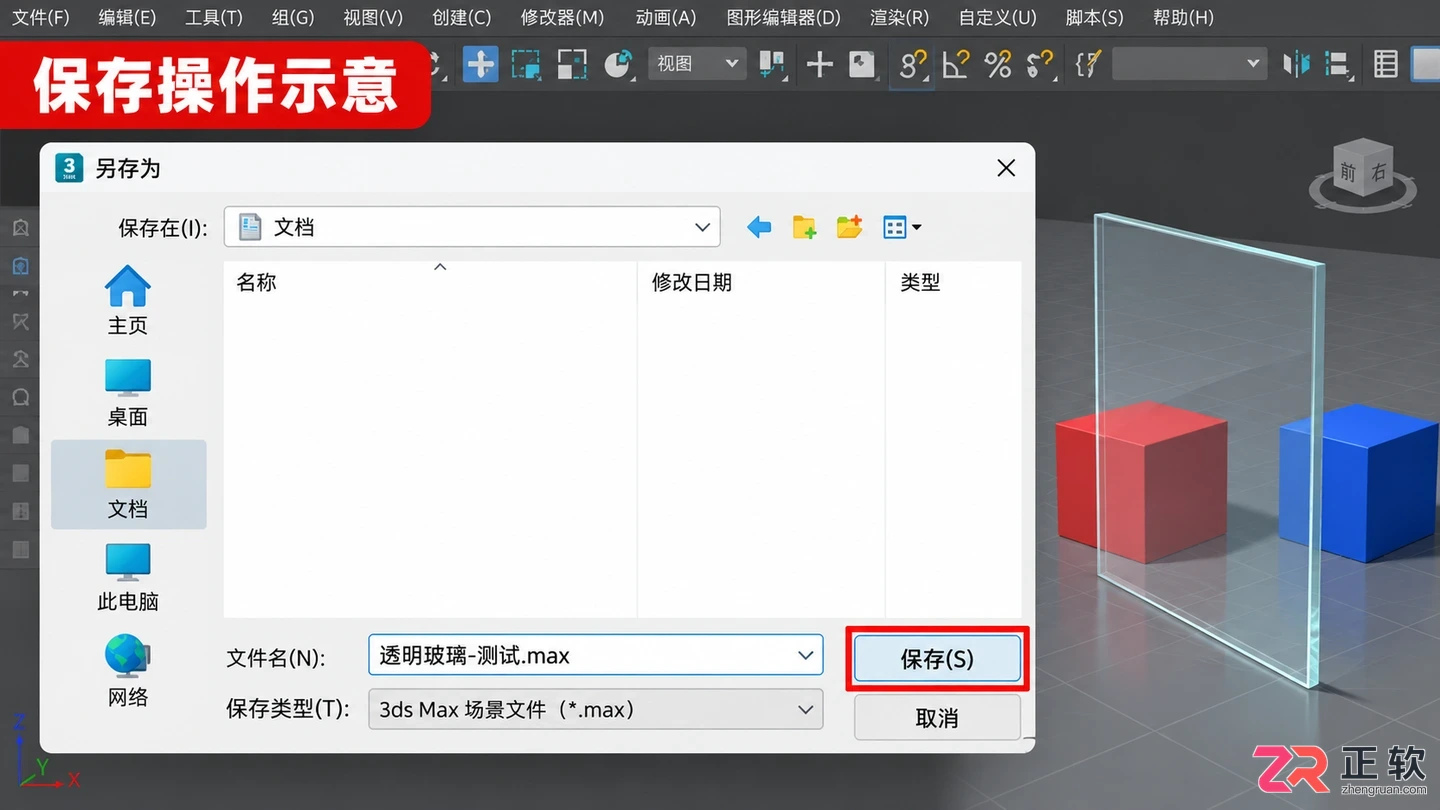Click the Create New Folder icon
The width and height of the screenshot is (1440, 810).
pos(849,228)
